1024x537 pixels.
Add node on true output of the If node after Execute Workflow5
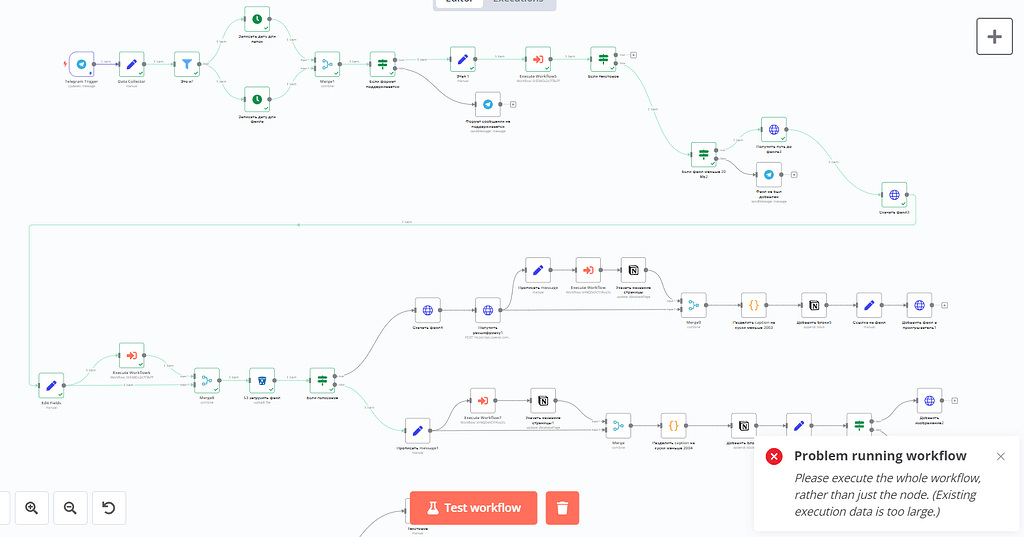633,55
